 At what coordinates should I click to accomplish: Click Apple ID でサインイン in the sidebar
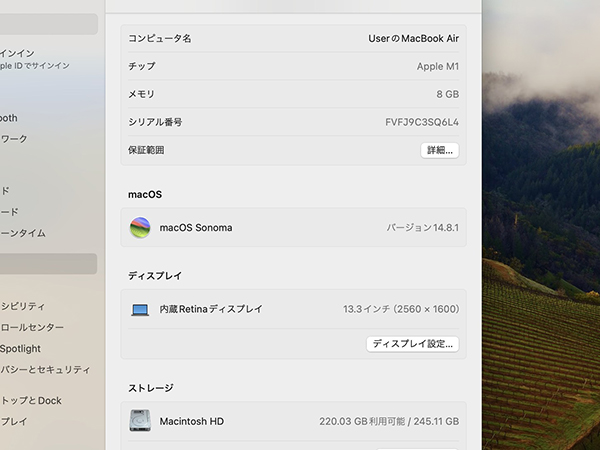click(34, 65)
